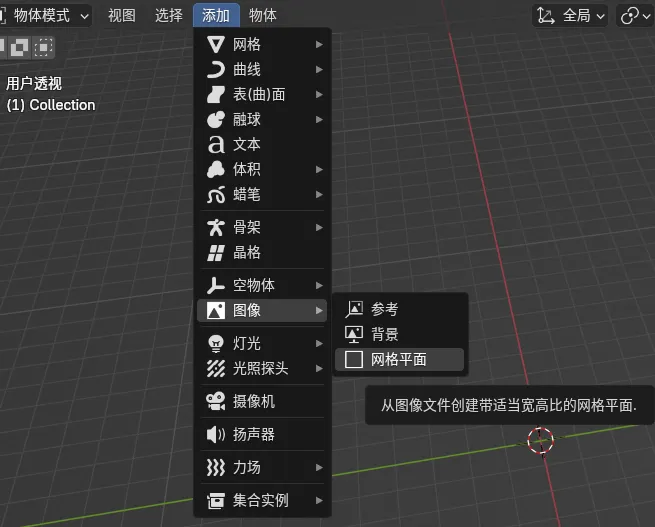Image resolution: width=655 pixels, height=527 pixels.
Task: Expand the 体积 submenu arrow
Action: [319, 169]
